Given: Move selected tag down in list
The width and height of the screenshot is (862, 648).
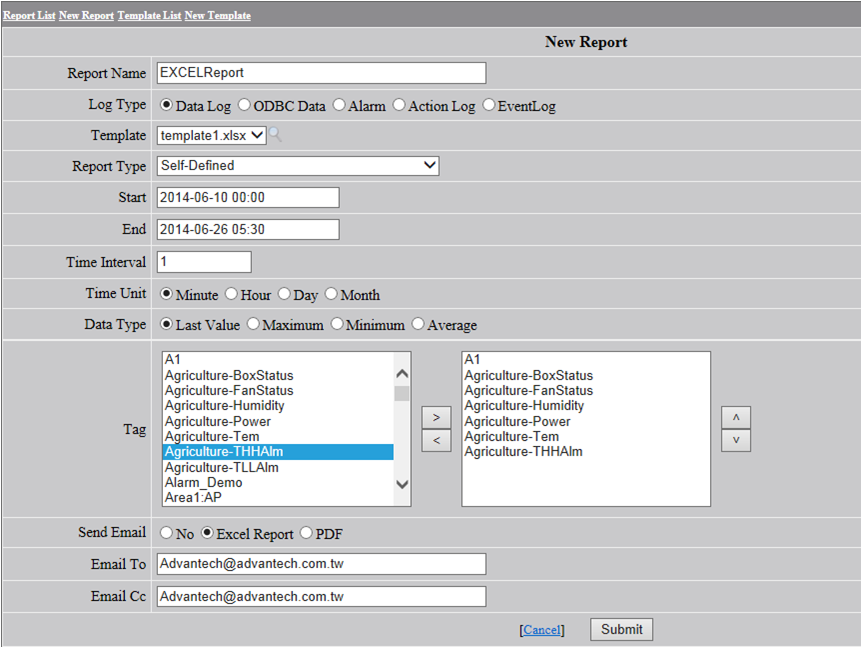Looking at the screenshot, I should point(735,440).
